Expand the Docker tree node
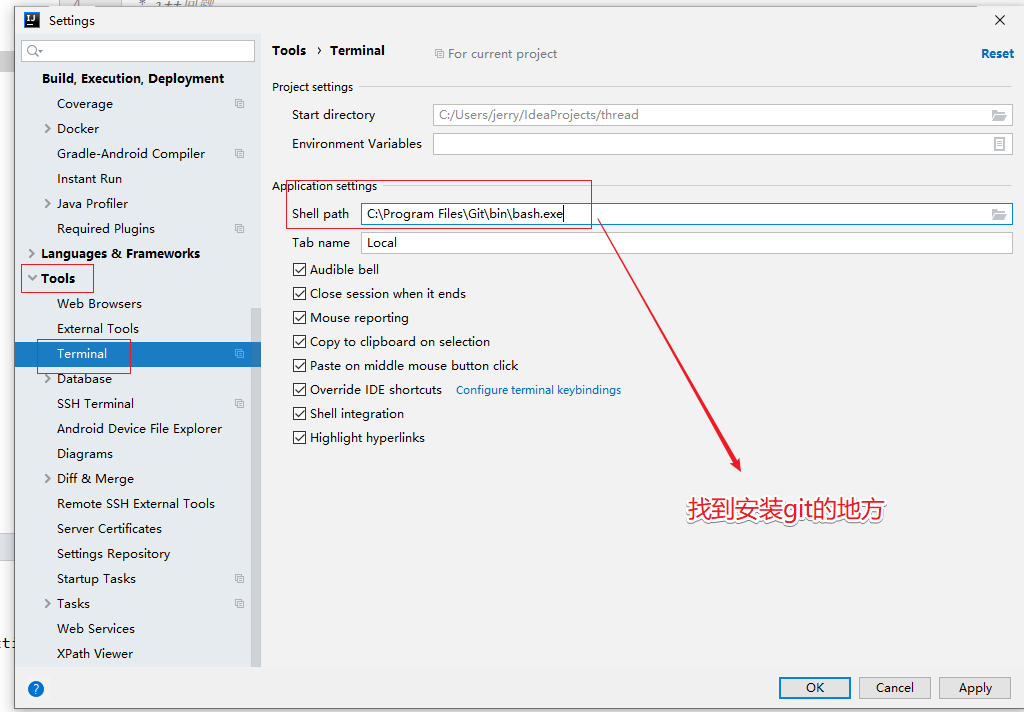The height and width of the screenshot is (712, 1024). [47, 129]
